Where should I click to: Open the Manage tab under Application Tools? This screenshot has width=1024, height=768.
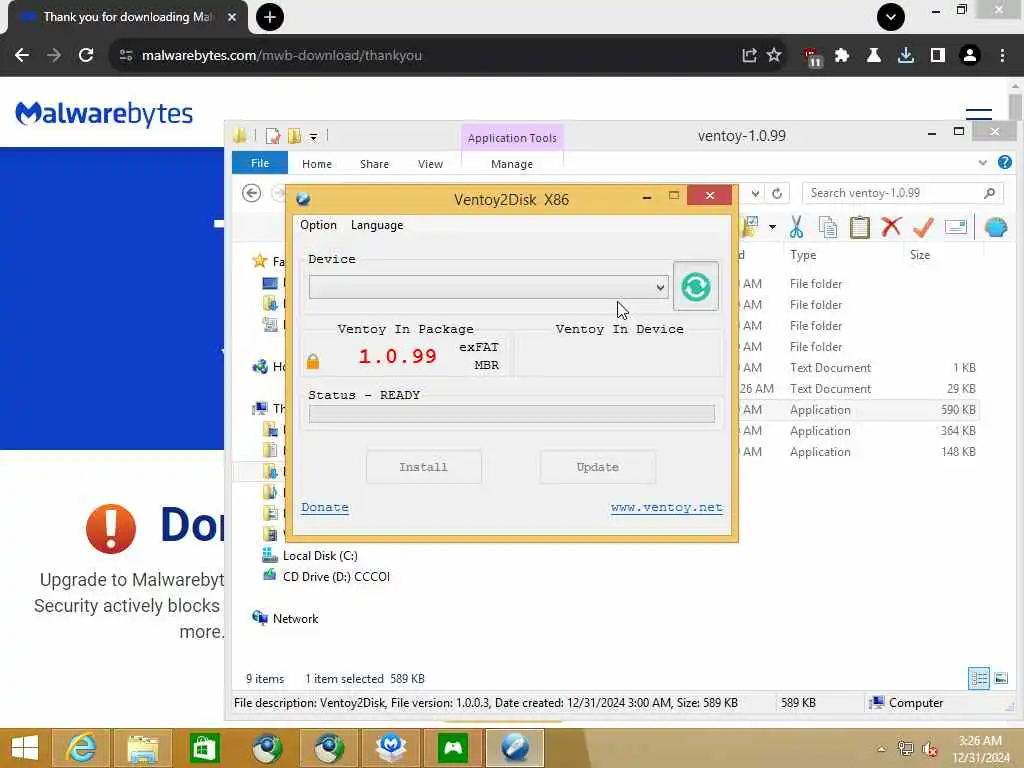[512, 164]
